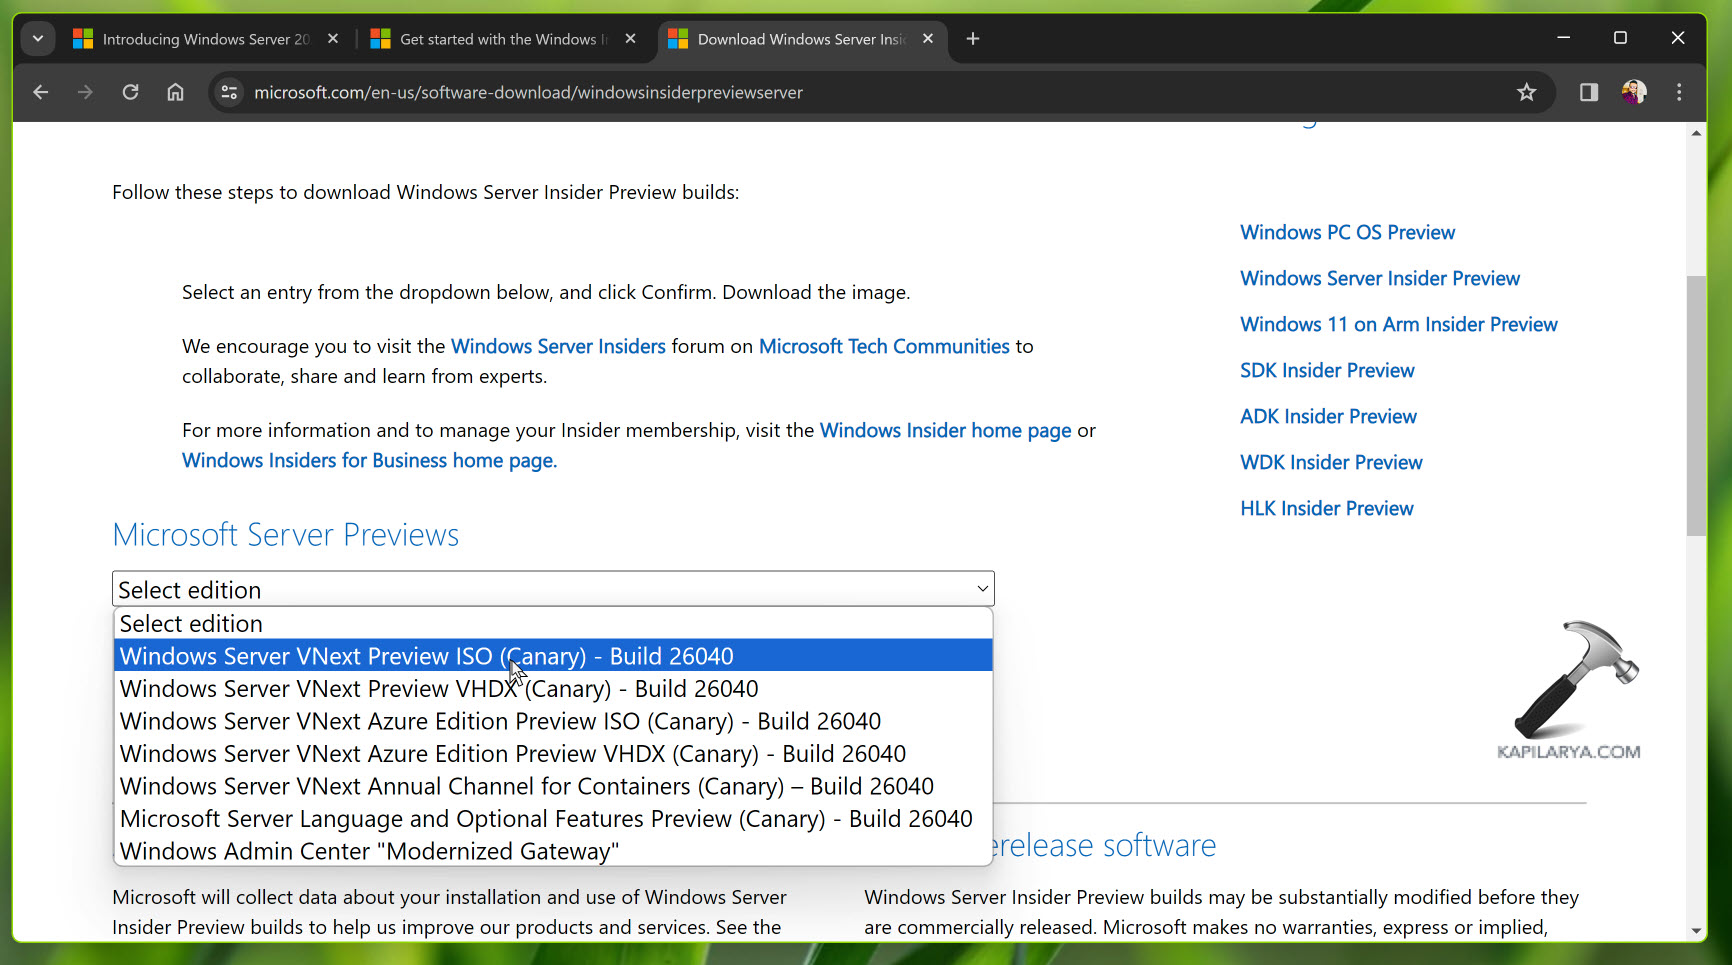Screen dimensions: 1732x965
Task: Open the browser home page
Action: [x=175, y=92]
